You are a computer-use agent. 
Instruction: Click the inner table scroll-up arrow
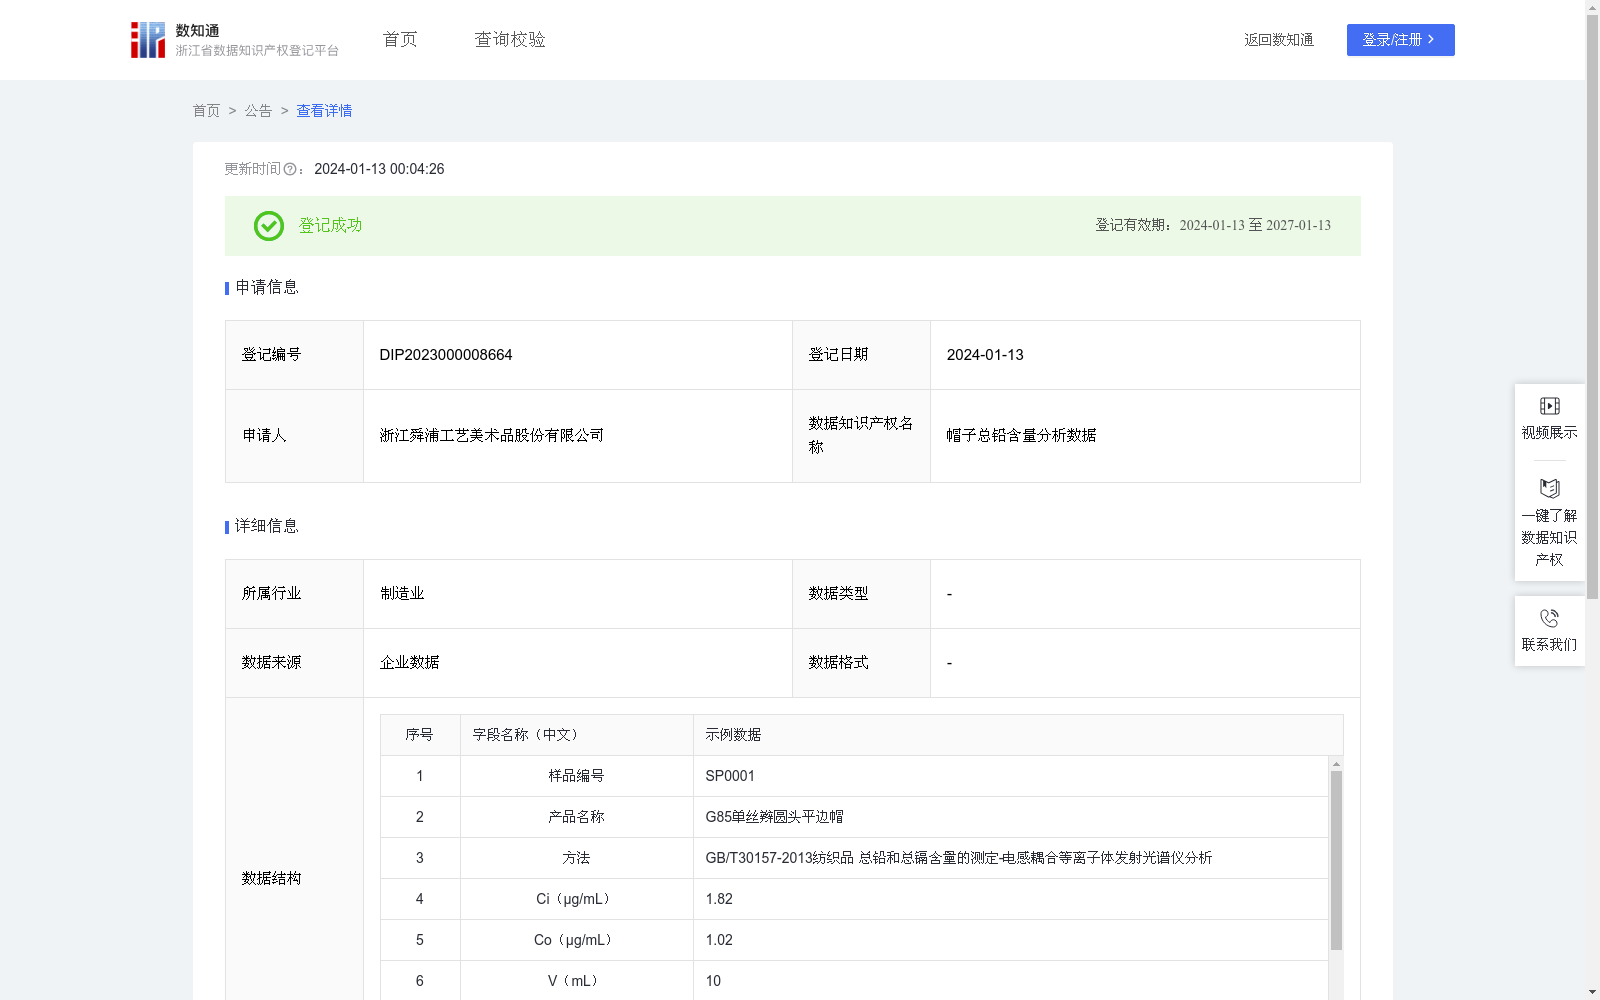pos(1336,764)
